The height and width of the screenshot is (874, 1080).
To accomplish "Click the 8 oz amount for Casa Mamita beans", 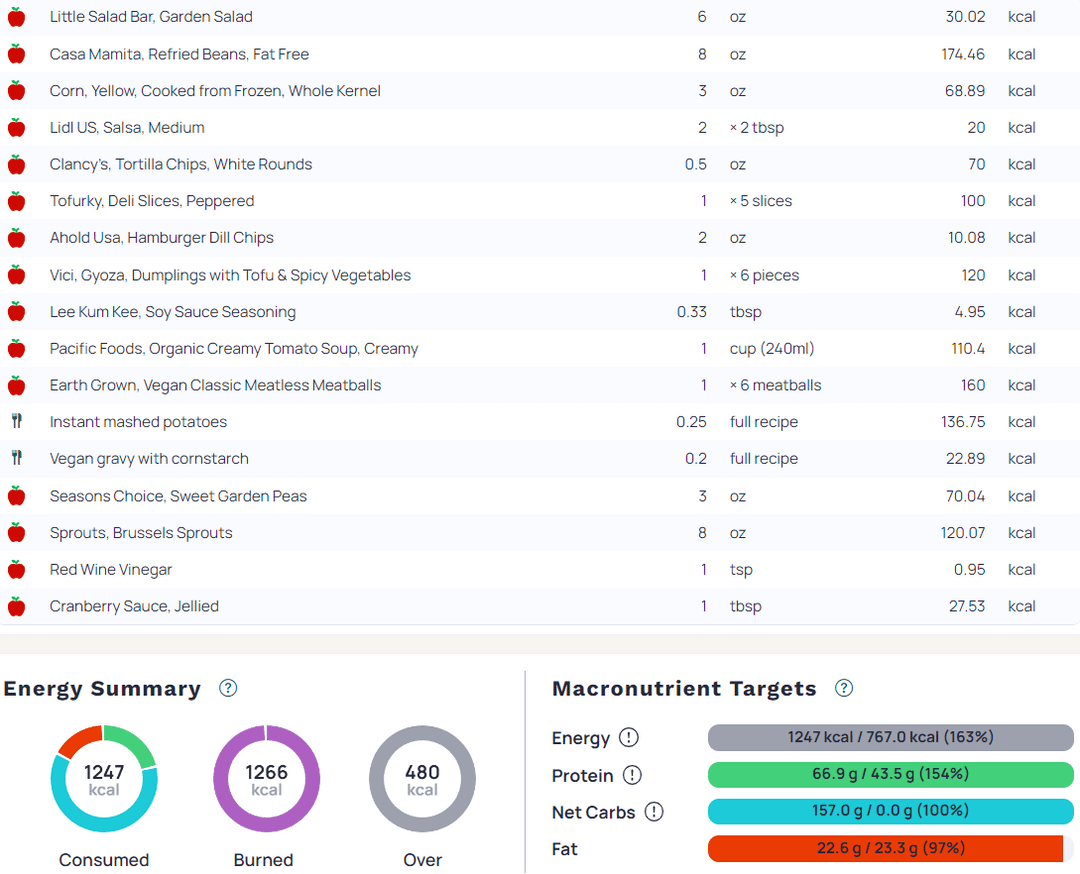I will 702,54.
